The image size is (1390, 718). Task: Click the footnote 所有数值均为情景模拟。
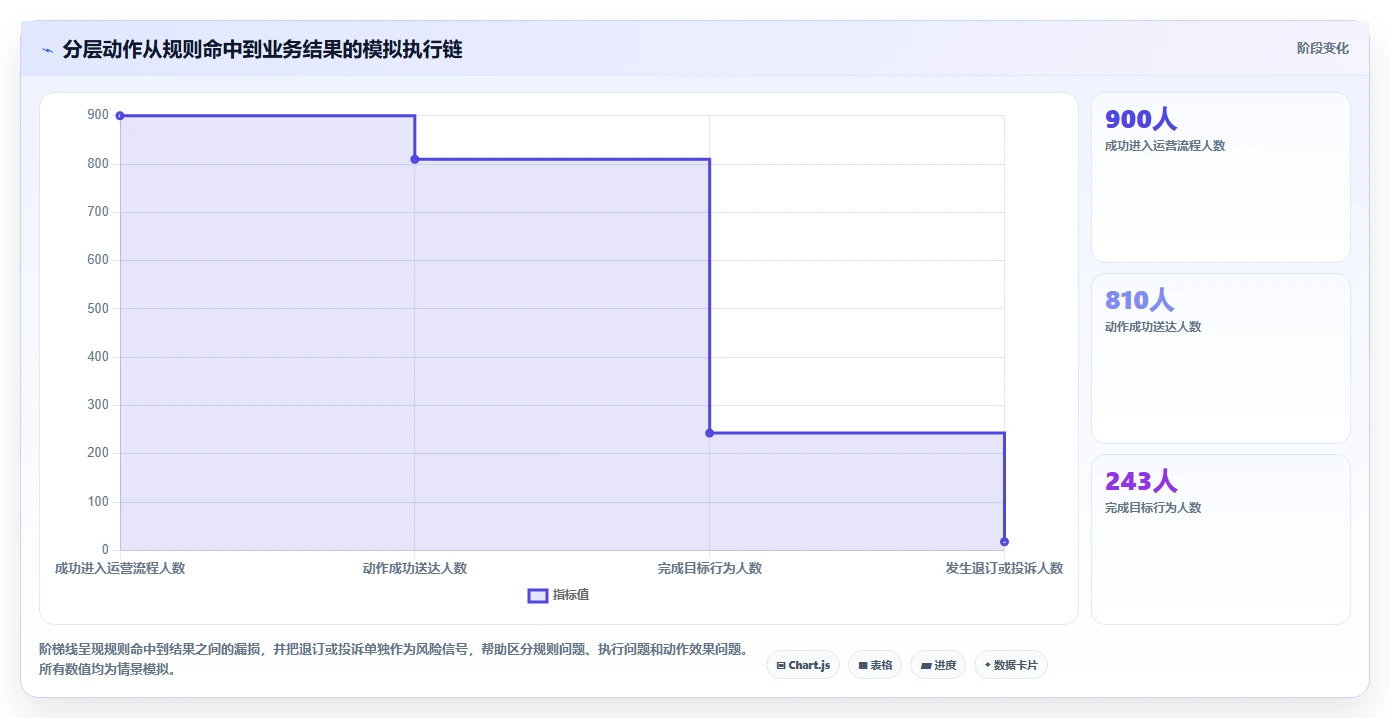coord(108,670)
